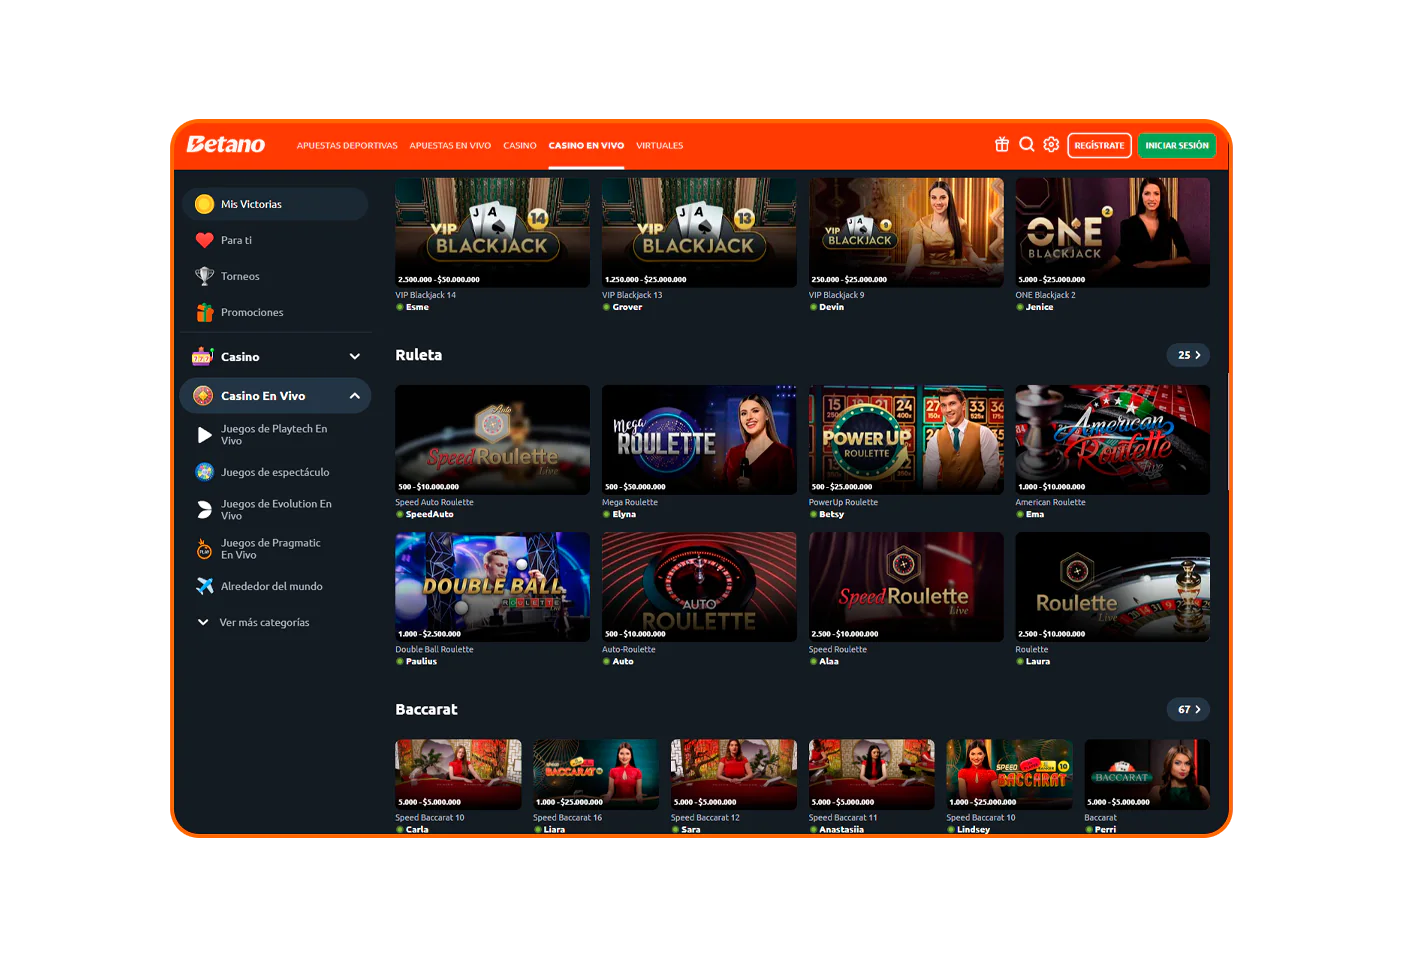Open the settings gear icon
The height and width of the screenshot is (961, 1404).
click(1051, 145)
